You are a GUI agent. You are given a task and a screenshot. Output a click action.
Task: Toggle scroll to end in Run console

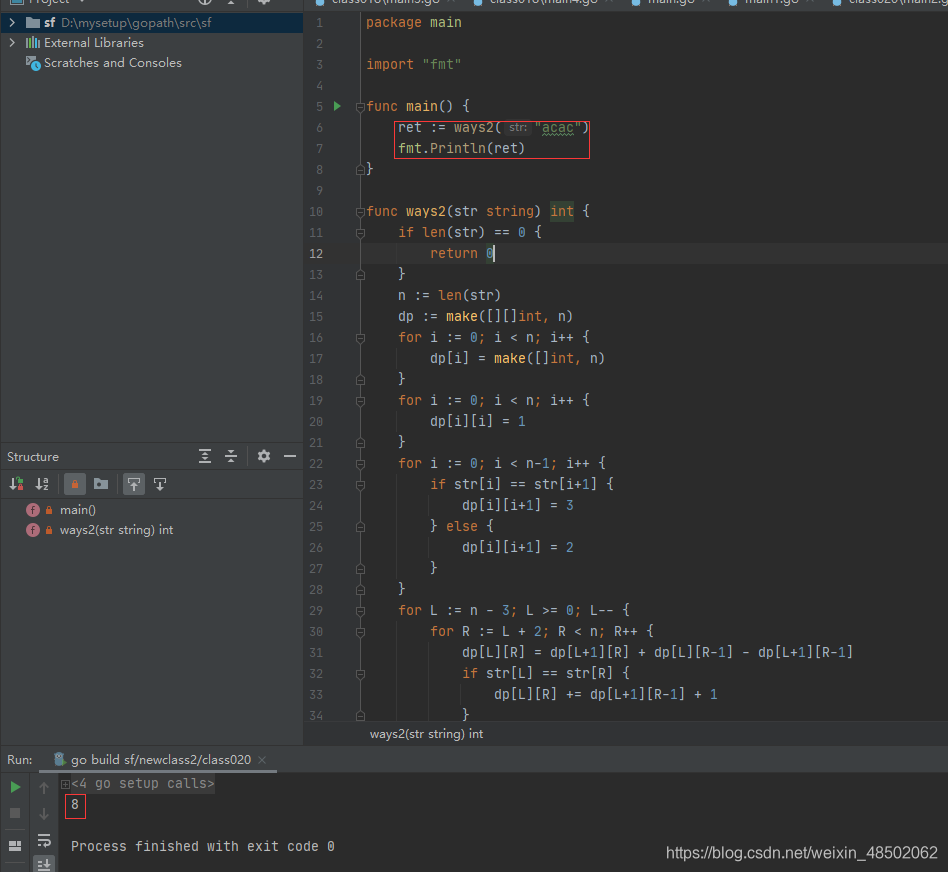[44, 864]
